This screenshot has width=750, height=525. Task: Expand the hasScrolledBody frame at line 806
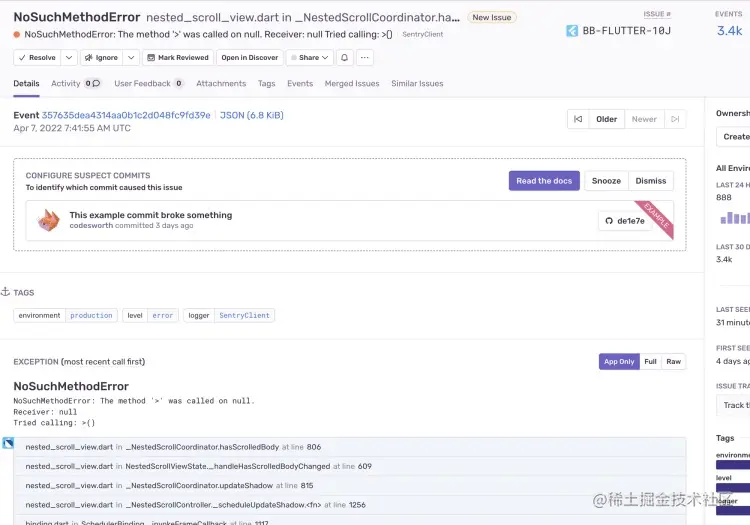[x=350, y=447]
